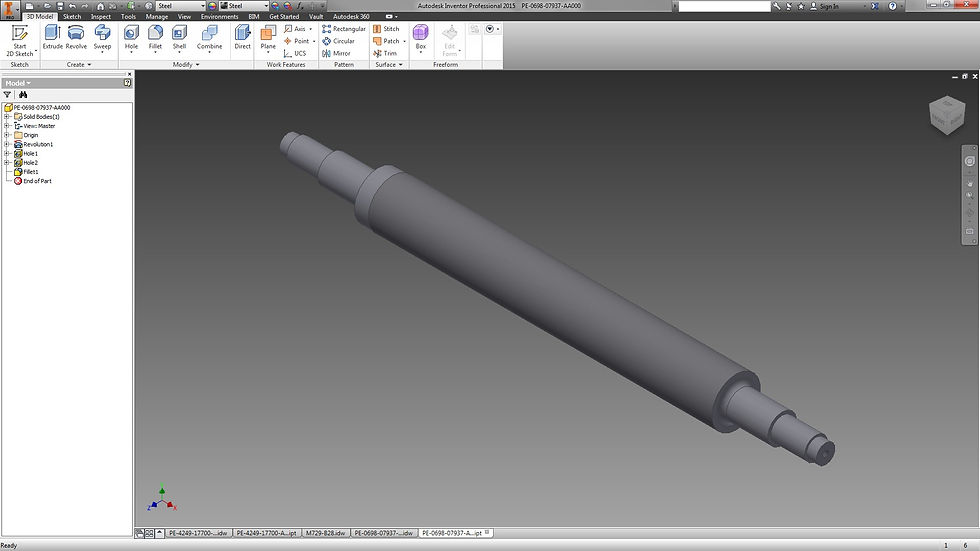This screenshot has height=551, width=980.
Task: Select Fillet1 in the model tree
Action: (31, 172)
